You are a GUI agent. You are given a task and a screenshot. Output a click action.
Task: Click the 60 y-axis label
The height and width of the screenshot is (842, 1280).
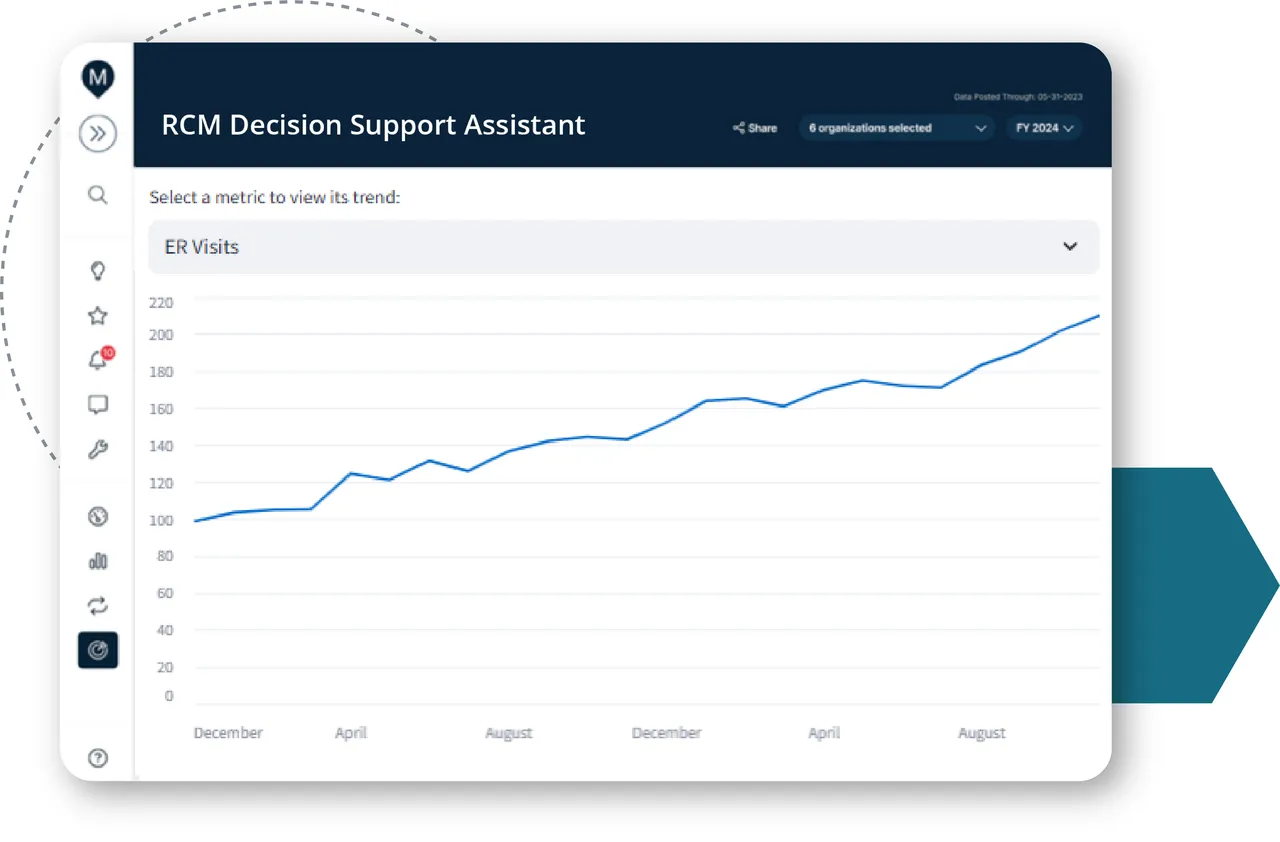pyautogui.click(x=164, y=593)
